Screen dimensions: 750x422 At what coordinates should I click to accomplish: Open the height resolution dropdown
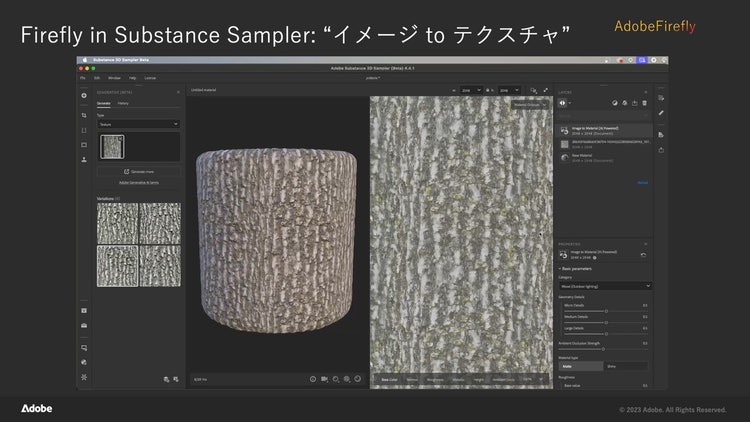[x=509, y=90]
